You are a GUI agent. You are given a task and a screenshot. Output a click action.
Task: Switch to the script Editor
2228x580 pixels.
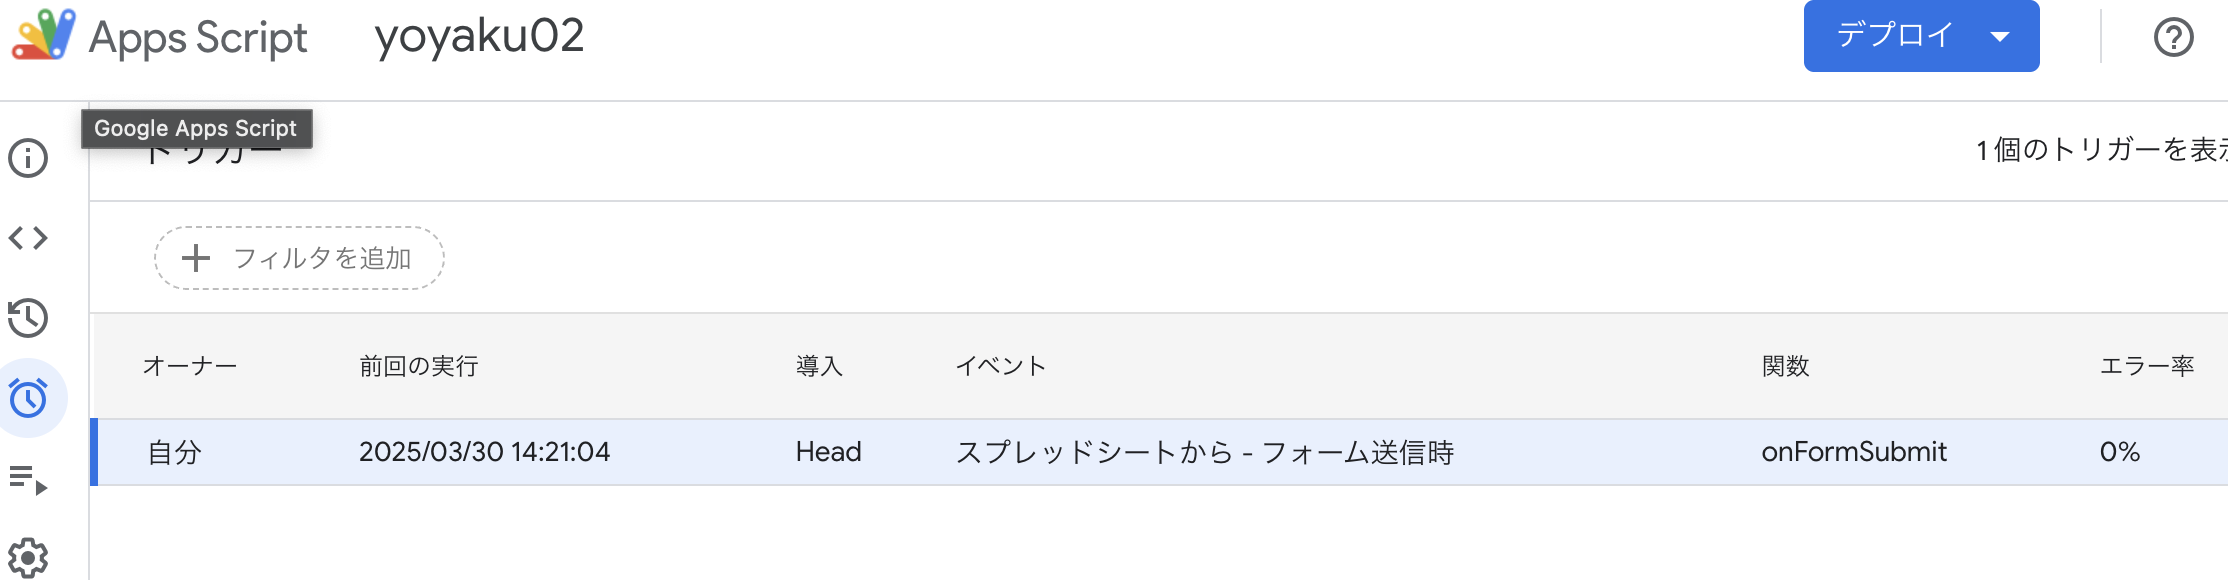click(27, 238)
